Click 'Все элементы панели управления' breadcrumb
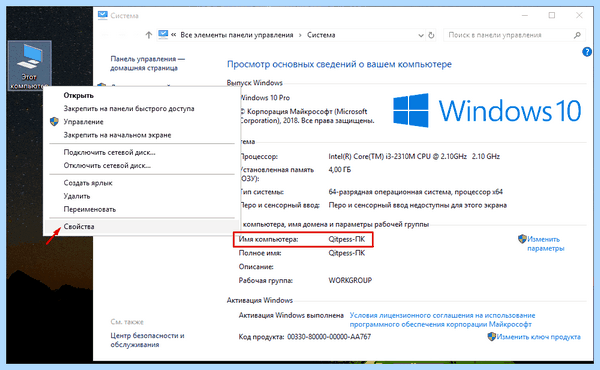 (236, 35)
